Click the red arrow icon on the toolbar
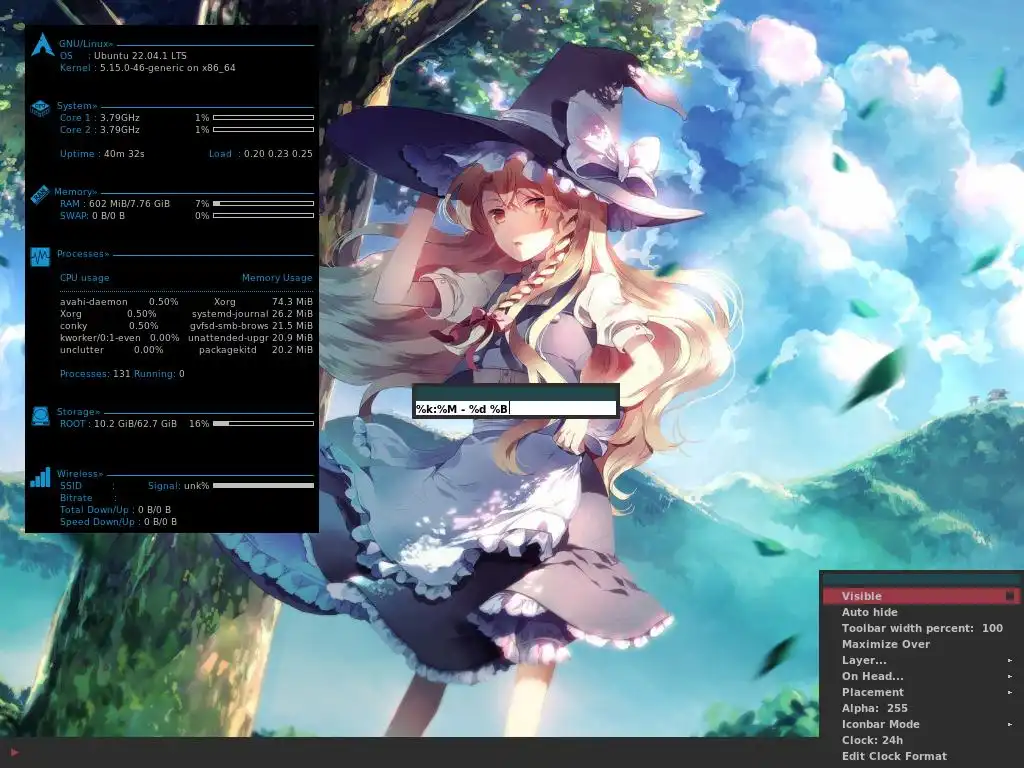The width and height of the screenshot is (1024, 768). click(14, 752)
